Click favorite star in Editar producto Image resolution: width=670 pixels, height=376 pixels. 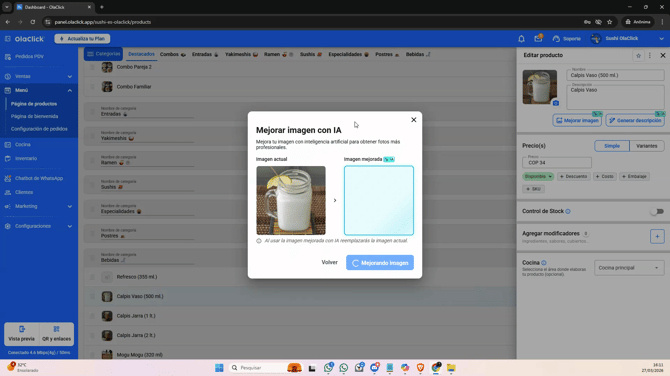[638, 56]
